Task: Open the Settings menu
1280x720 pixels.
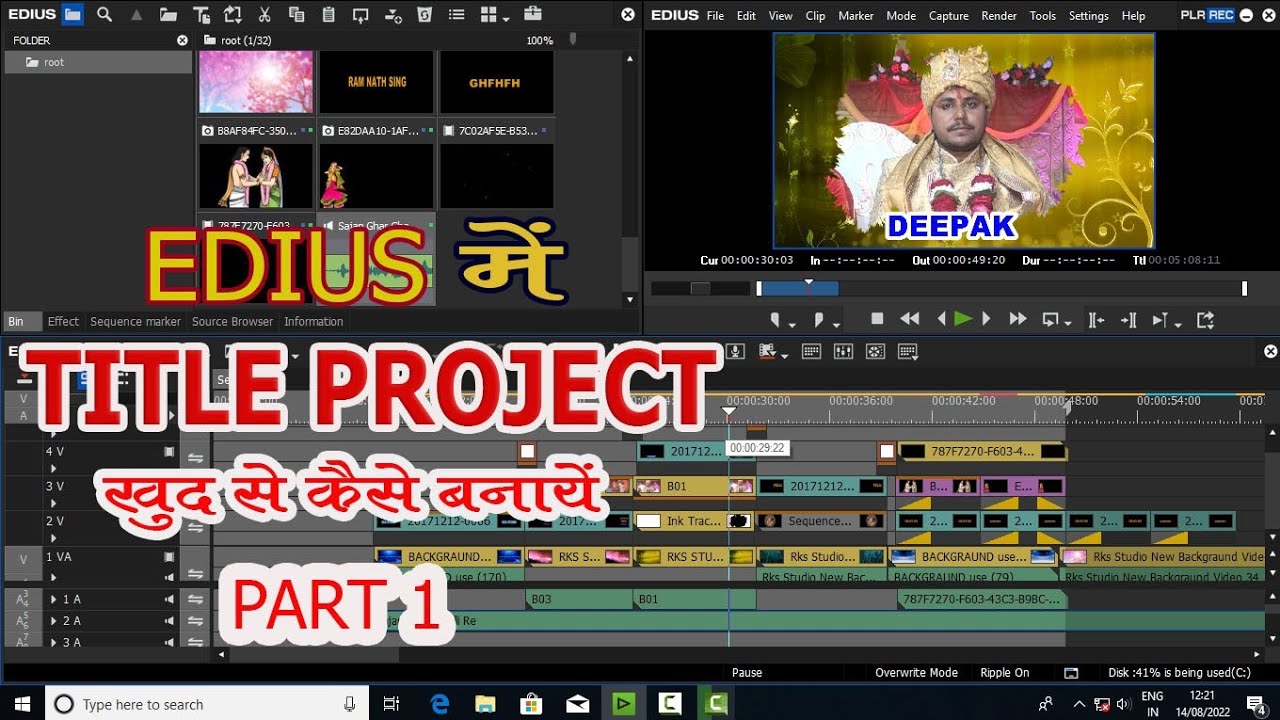Action: (x=1088, y=16)
